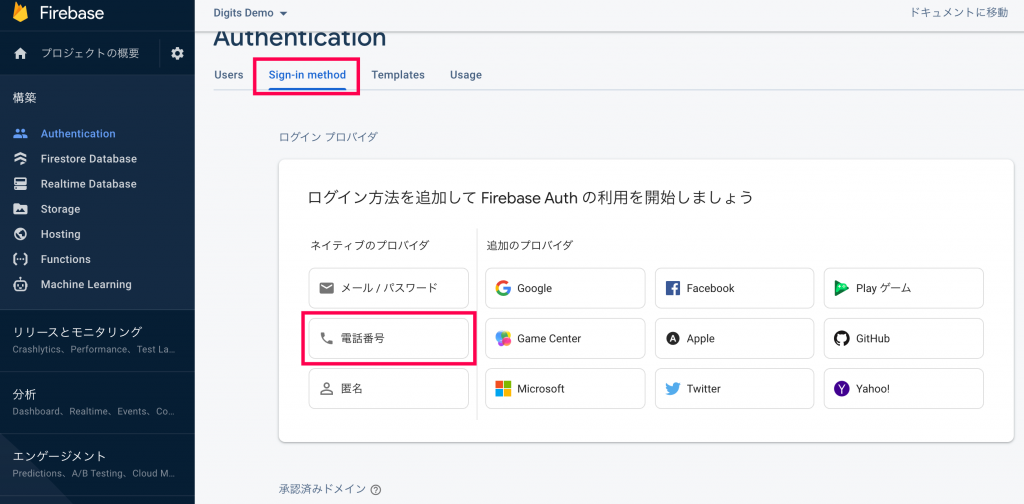Add Yahoo! sign-in provider
Screen dimensions: 1024x504
904,389
